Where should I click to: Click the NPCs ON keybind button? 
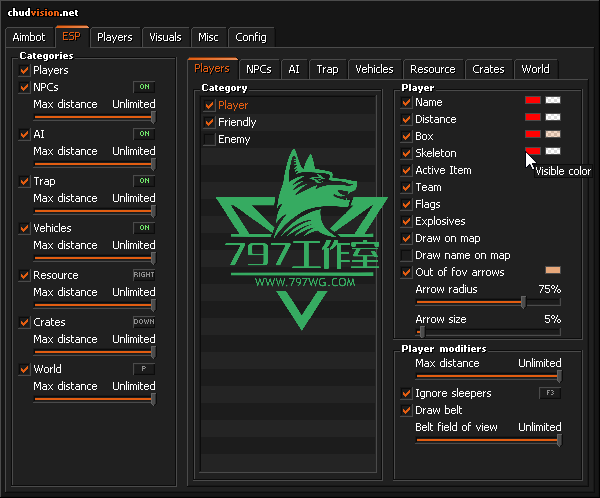(x=144, y=87)
